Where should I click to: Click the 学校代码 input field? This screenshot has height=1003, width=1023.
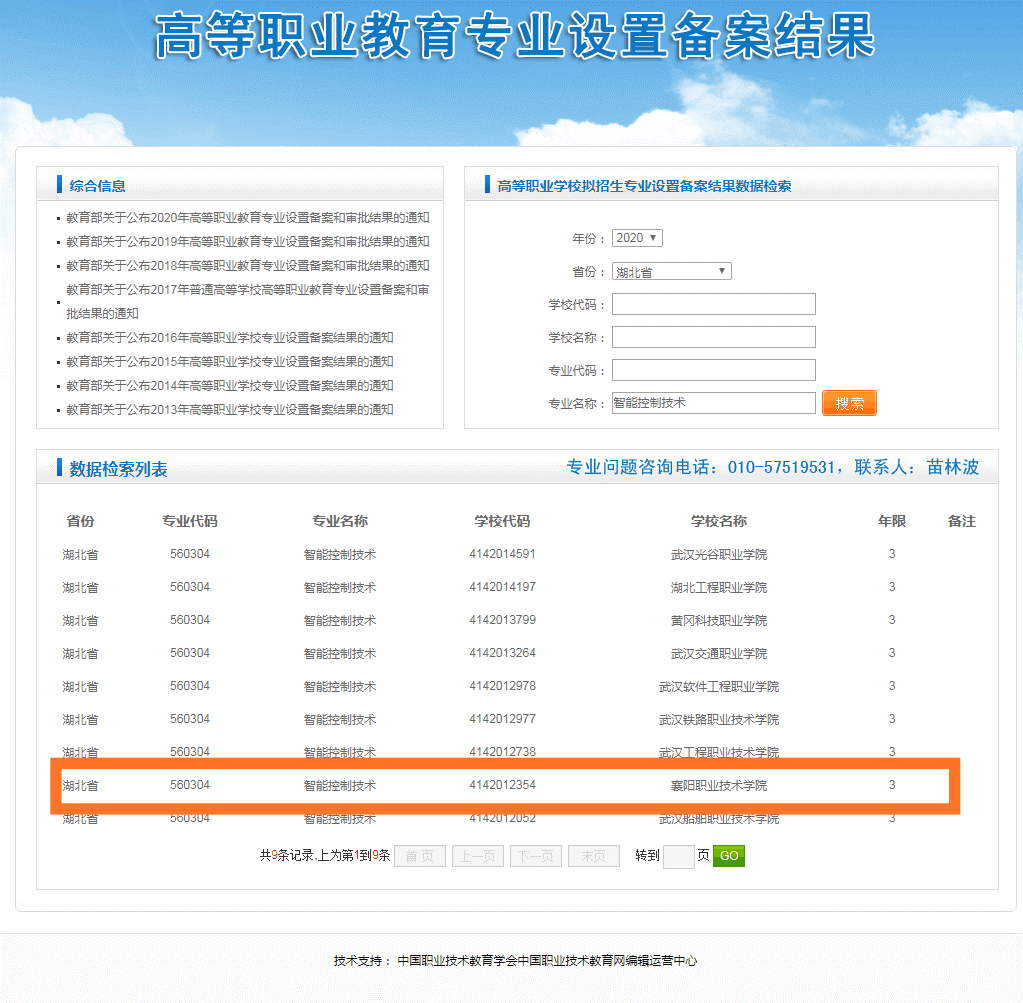[713, 304]
